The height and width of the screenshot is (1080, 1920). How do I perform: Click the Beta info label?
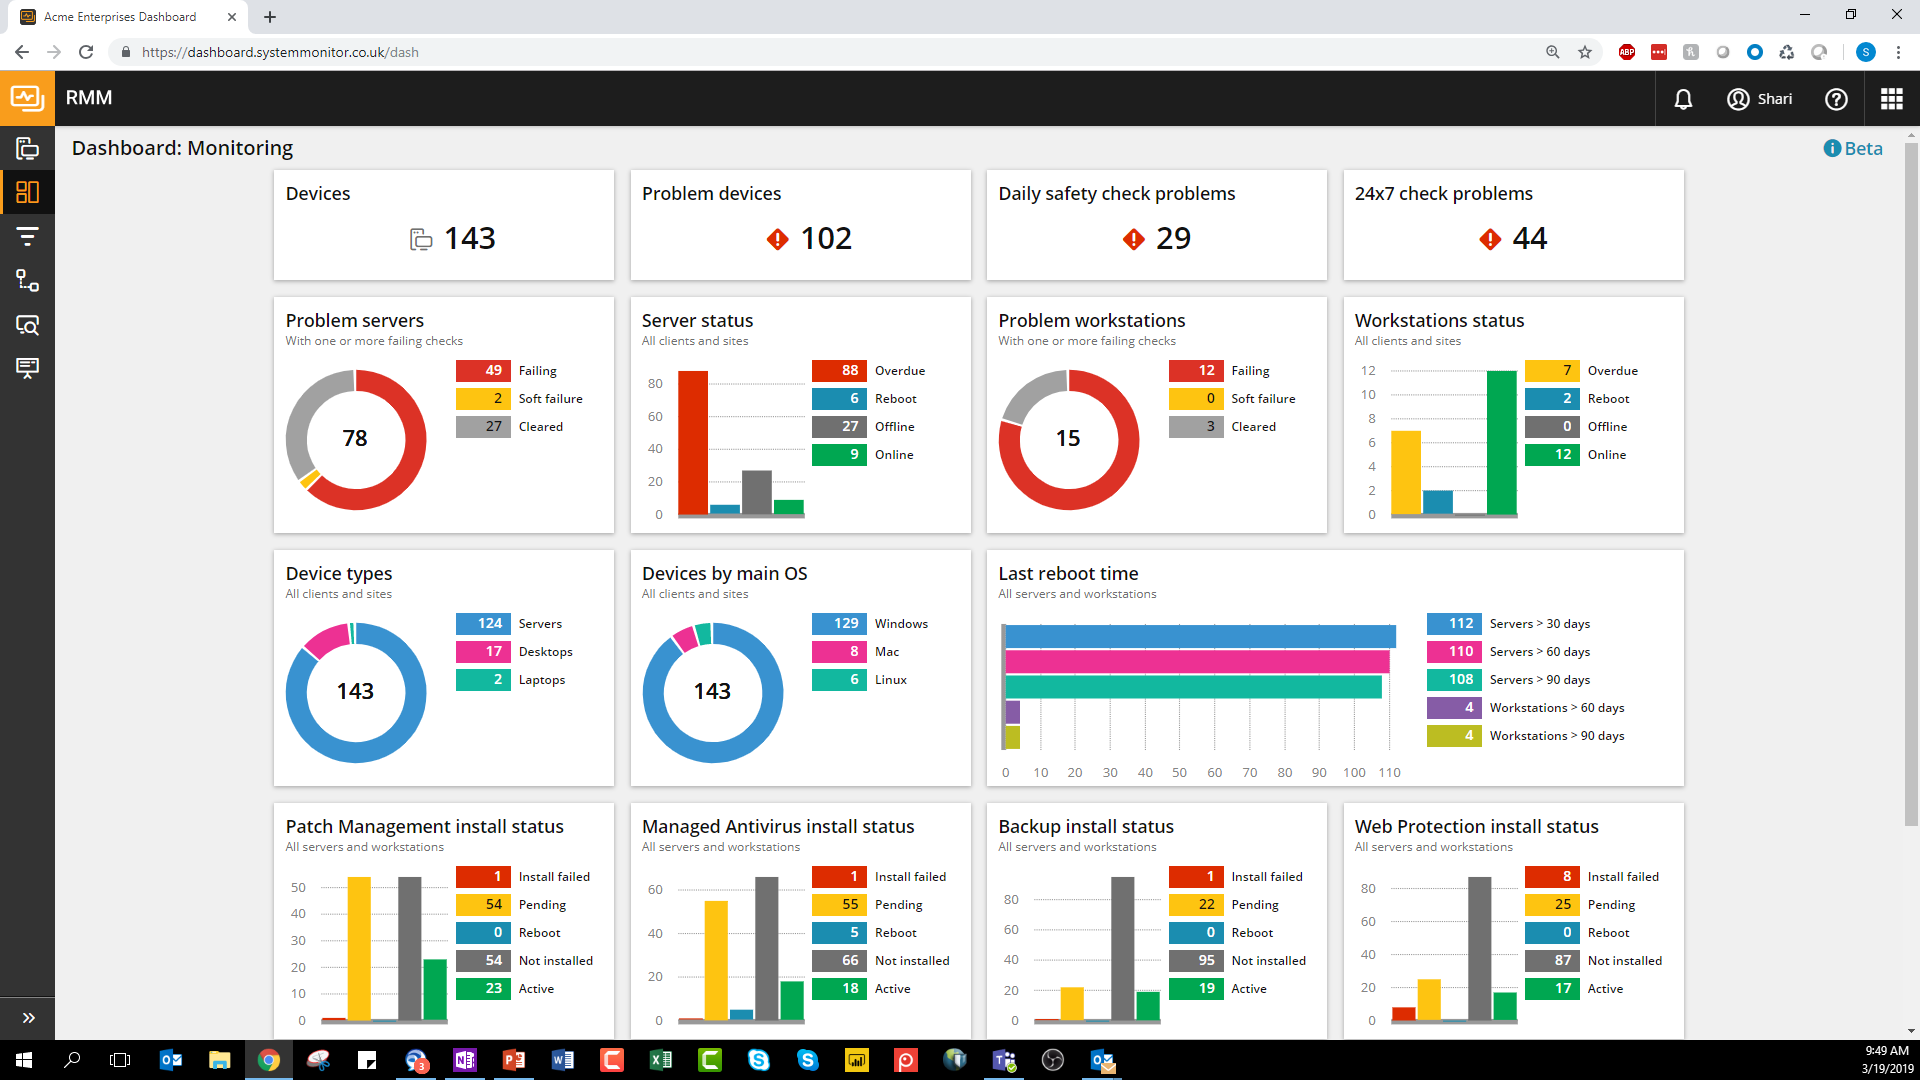coord(1853,148)
